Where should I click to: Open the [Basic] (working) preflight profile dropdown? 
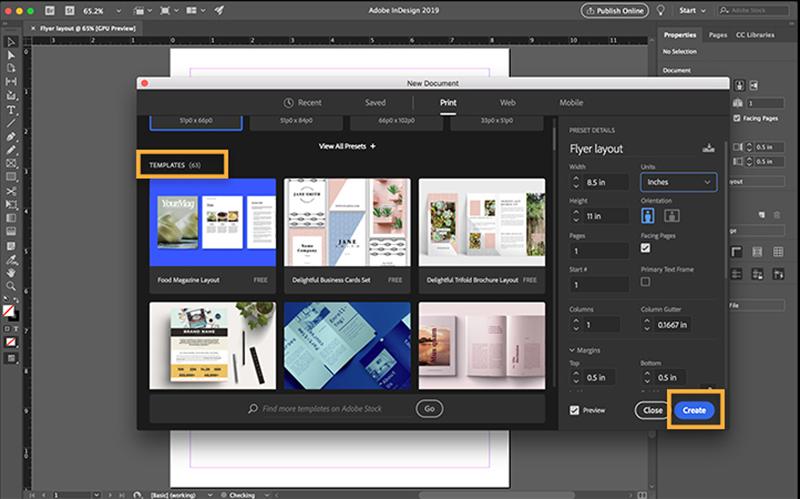[x=210, y=494]
